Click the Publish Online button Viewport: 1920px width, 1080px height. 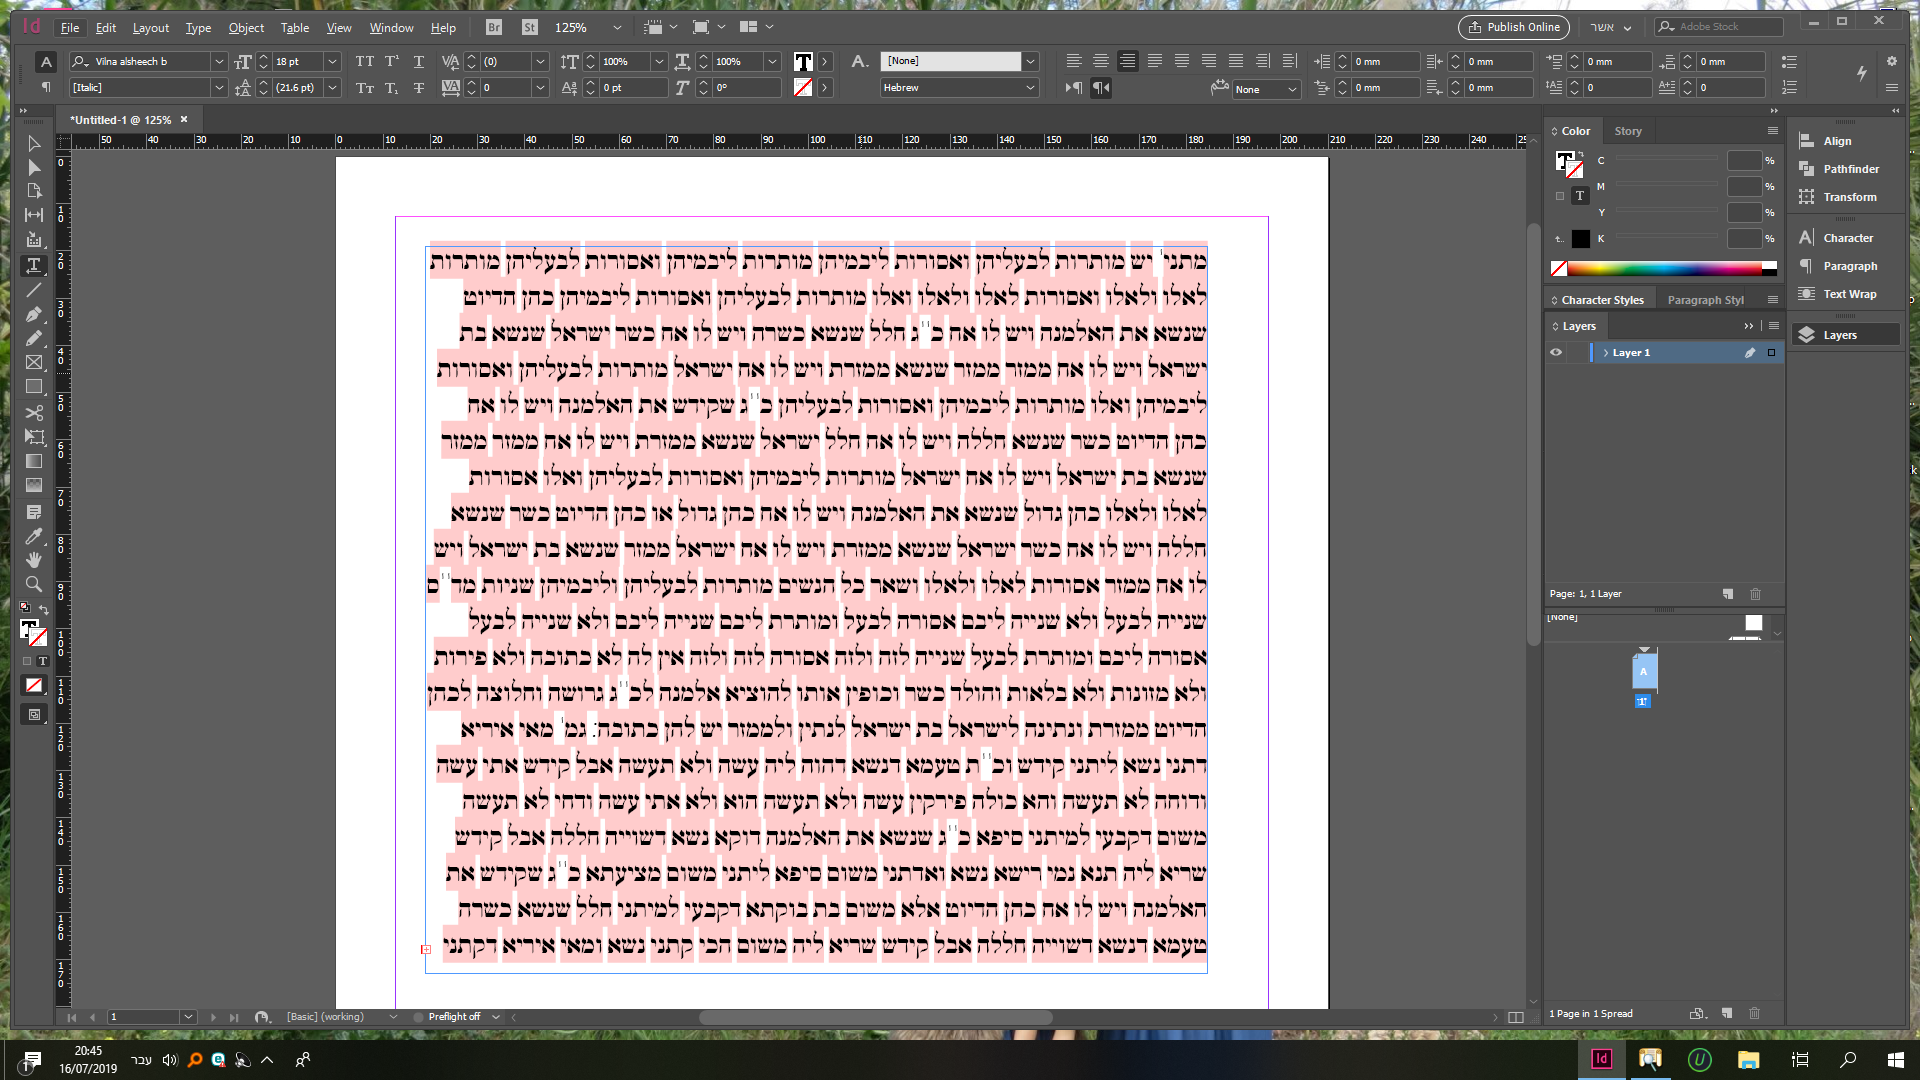[1512, 27]
